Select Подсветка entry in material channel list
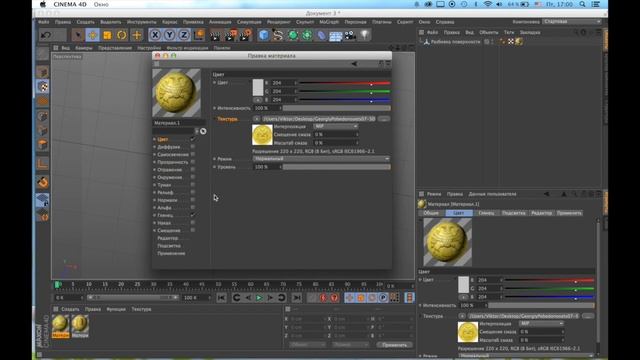Screen dimensions: 640x360 pyautogui.click(x=169, y=246)
